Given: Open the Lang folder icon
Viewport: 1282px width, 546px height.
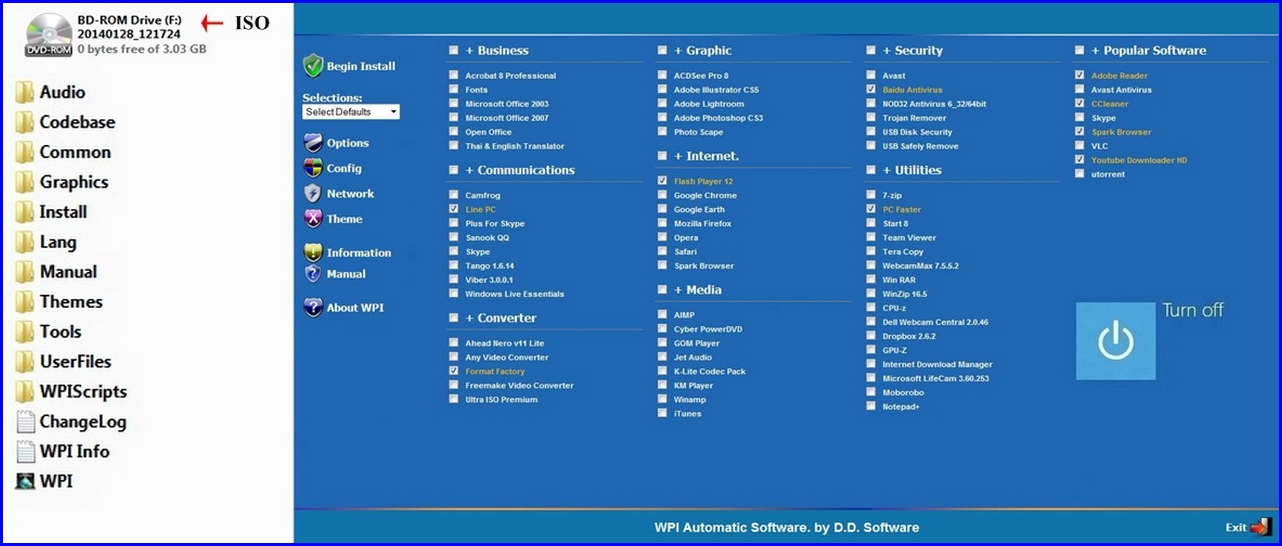Looking at the screenshot, I should pos(25,243).
